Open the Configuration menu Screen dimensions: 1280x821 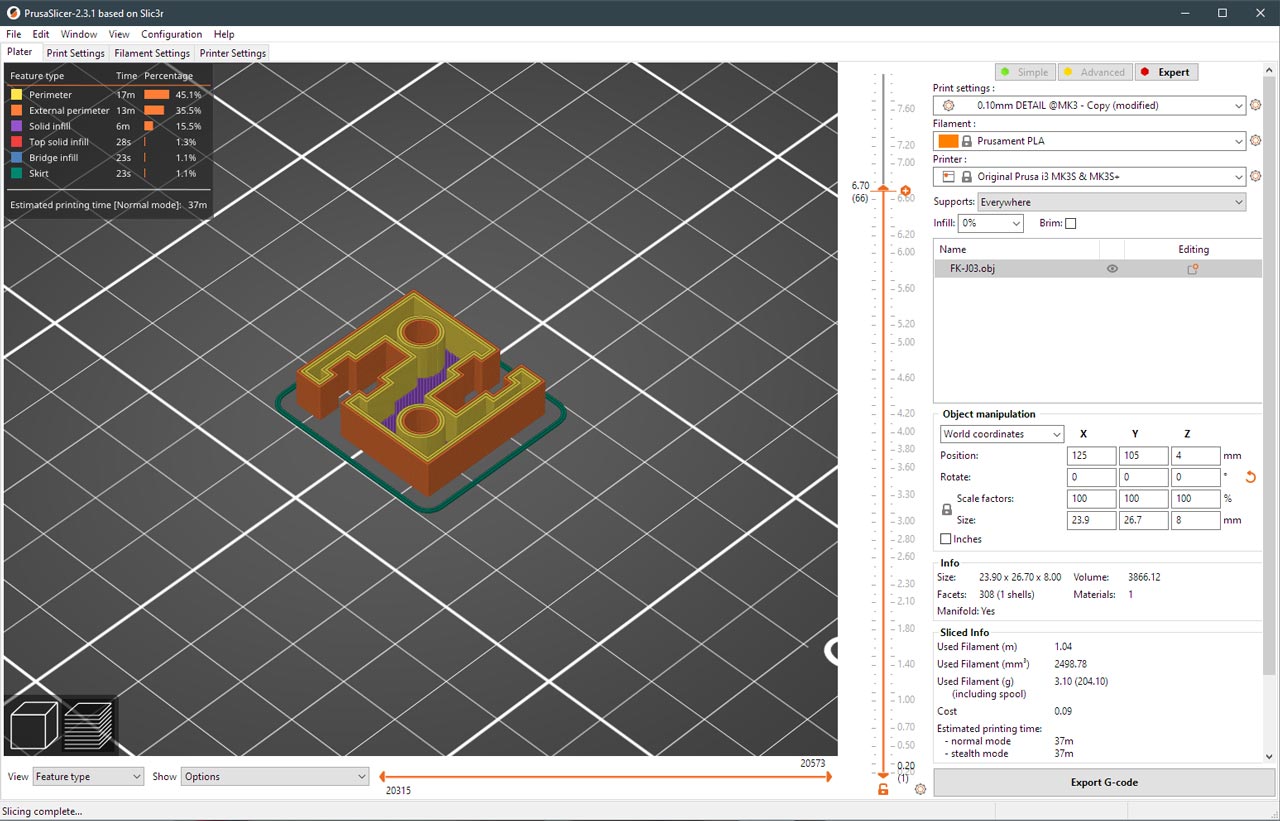[172, 34]
